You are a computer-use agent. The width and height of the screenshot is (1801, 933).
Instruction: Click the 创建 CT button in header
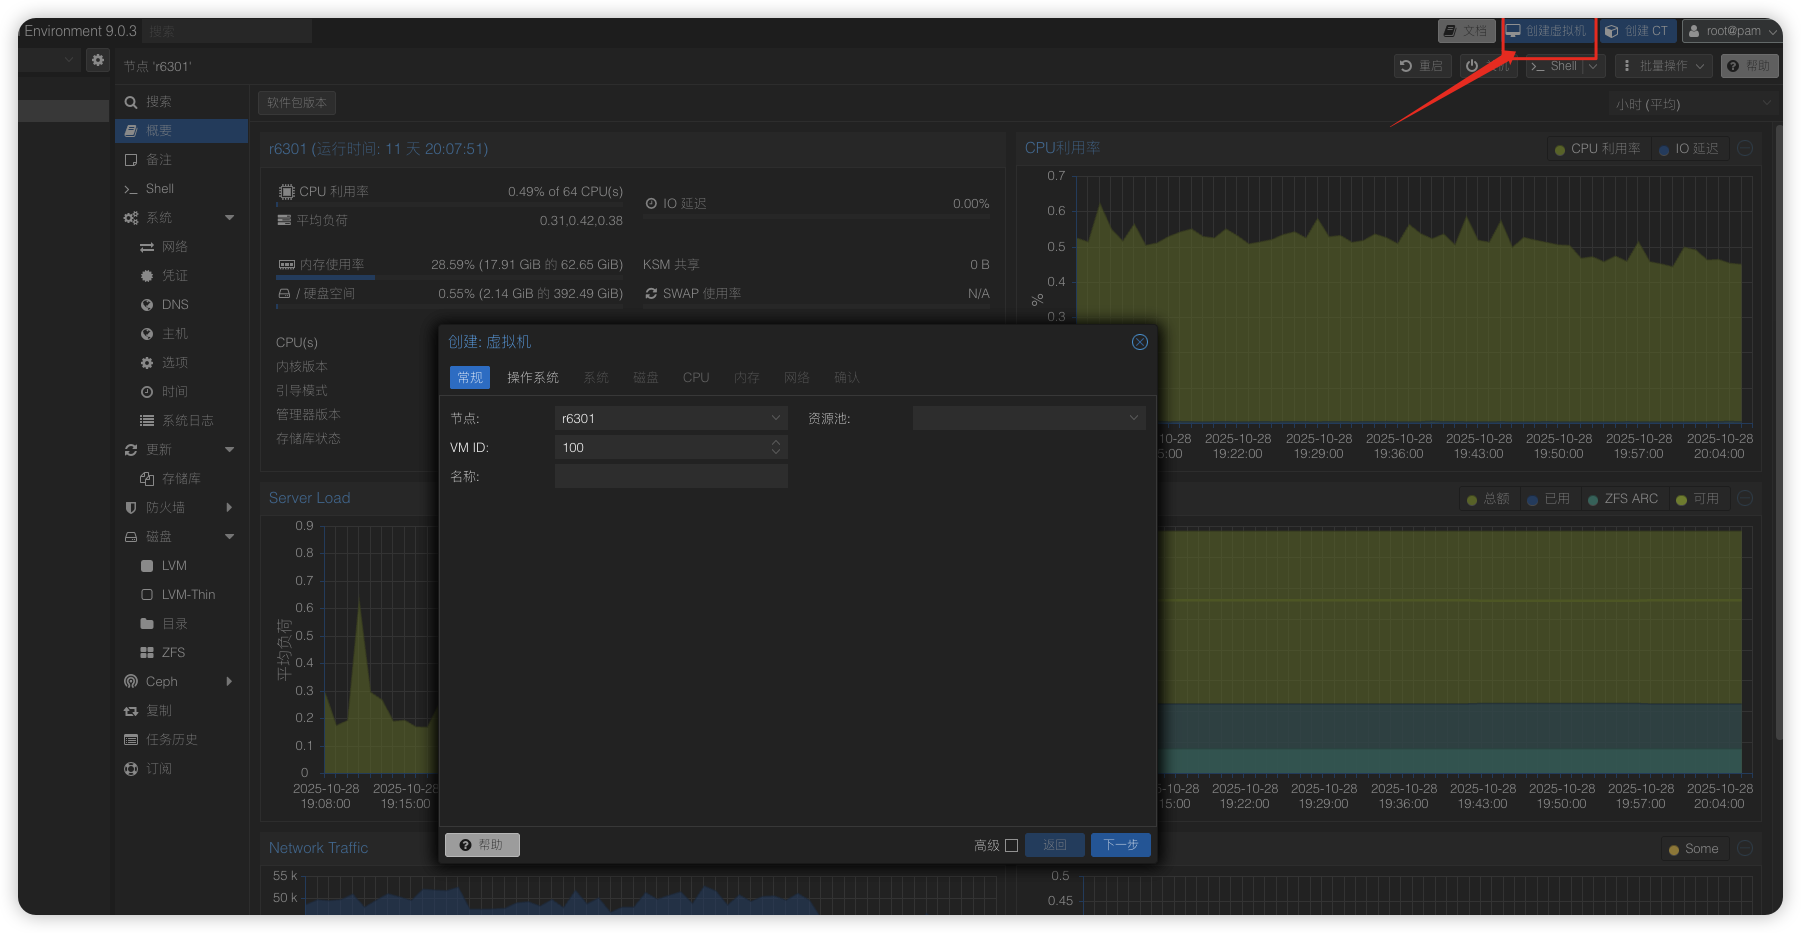[1636, 31]
